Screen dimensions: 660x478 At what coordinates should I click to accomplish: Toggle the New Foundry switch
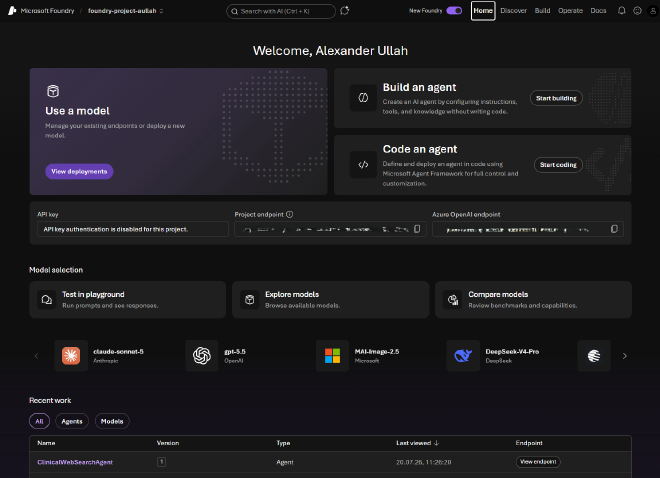click(x=454, y=11)
